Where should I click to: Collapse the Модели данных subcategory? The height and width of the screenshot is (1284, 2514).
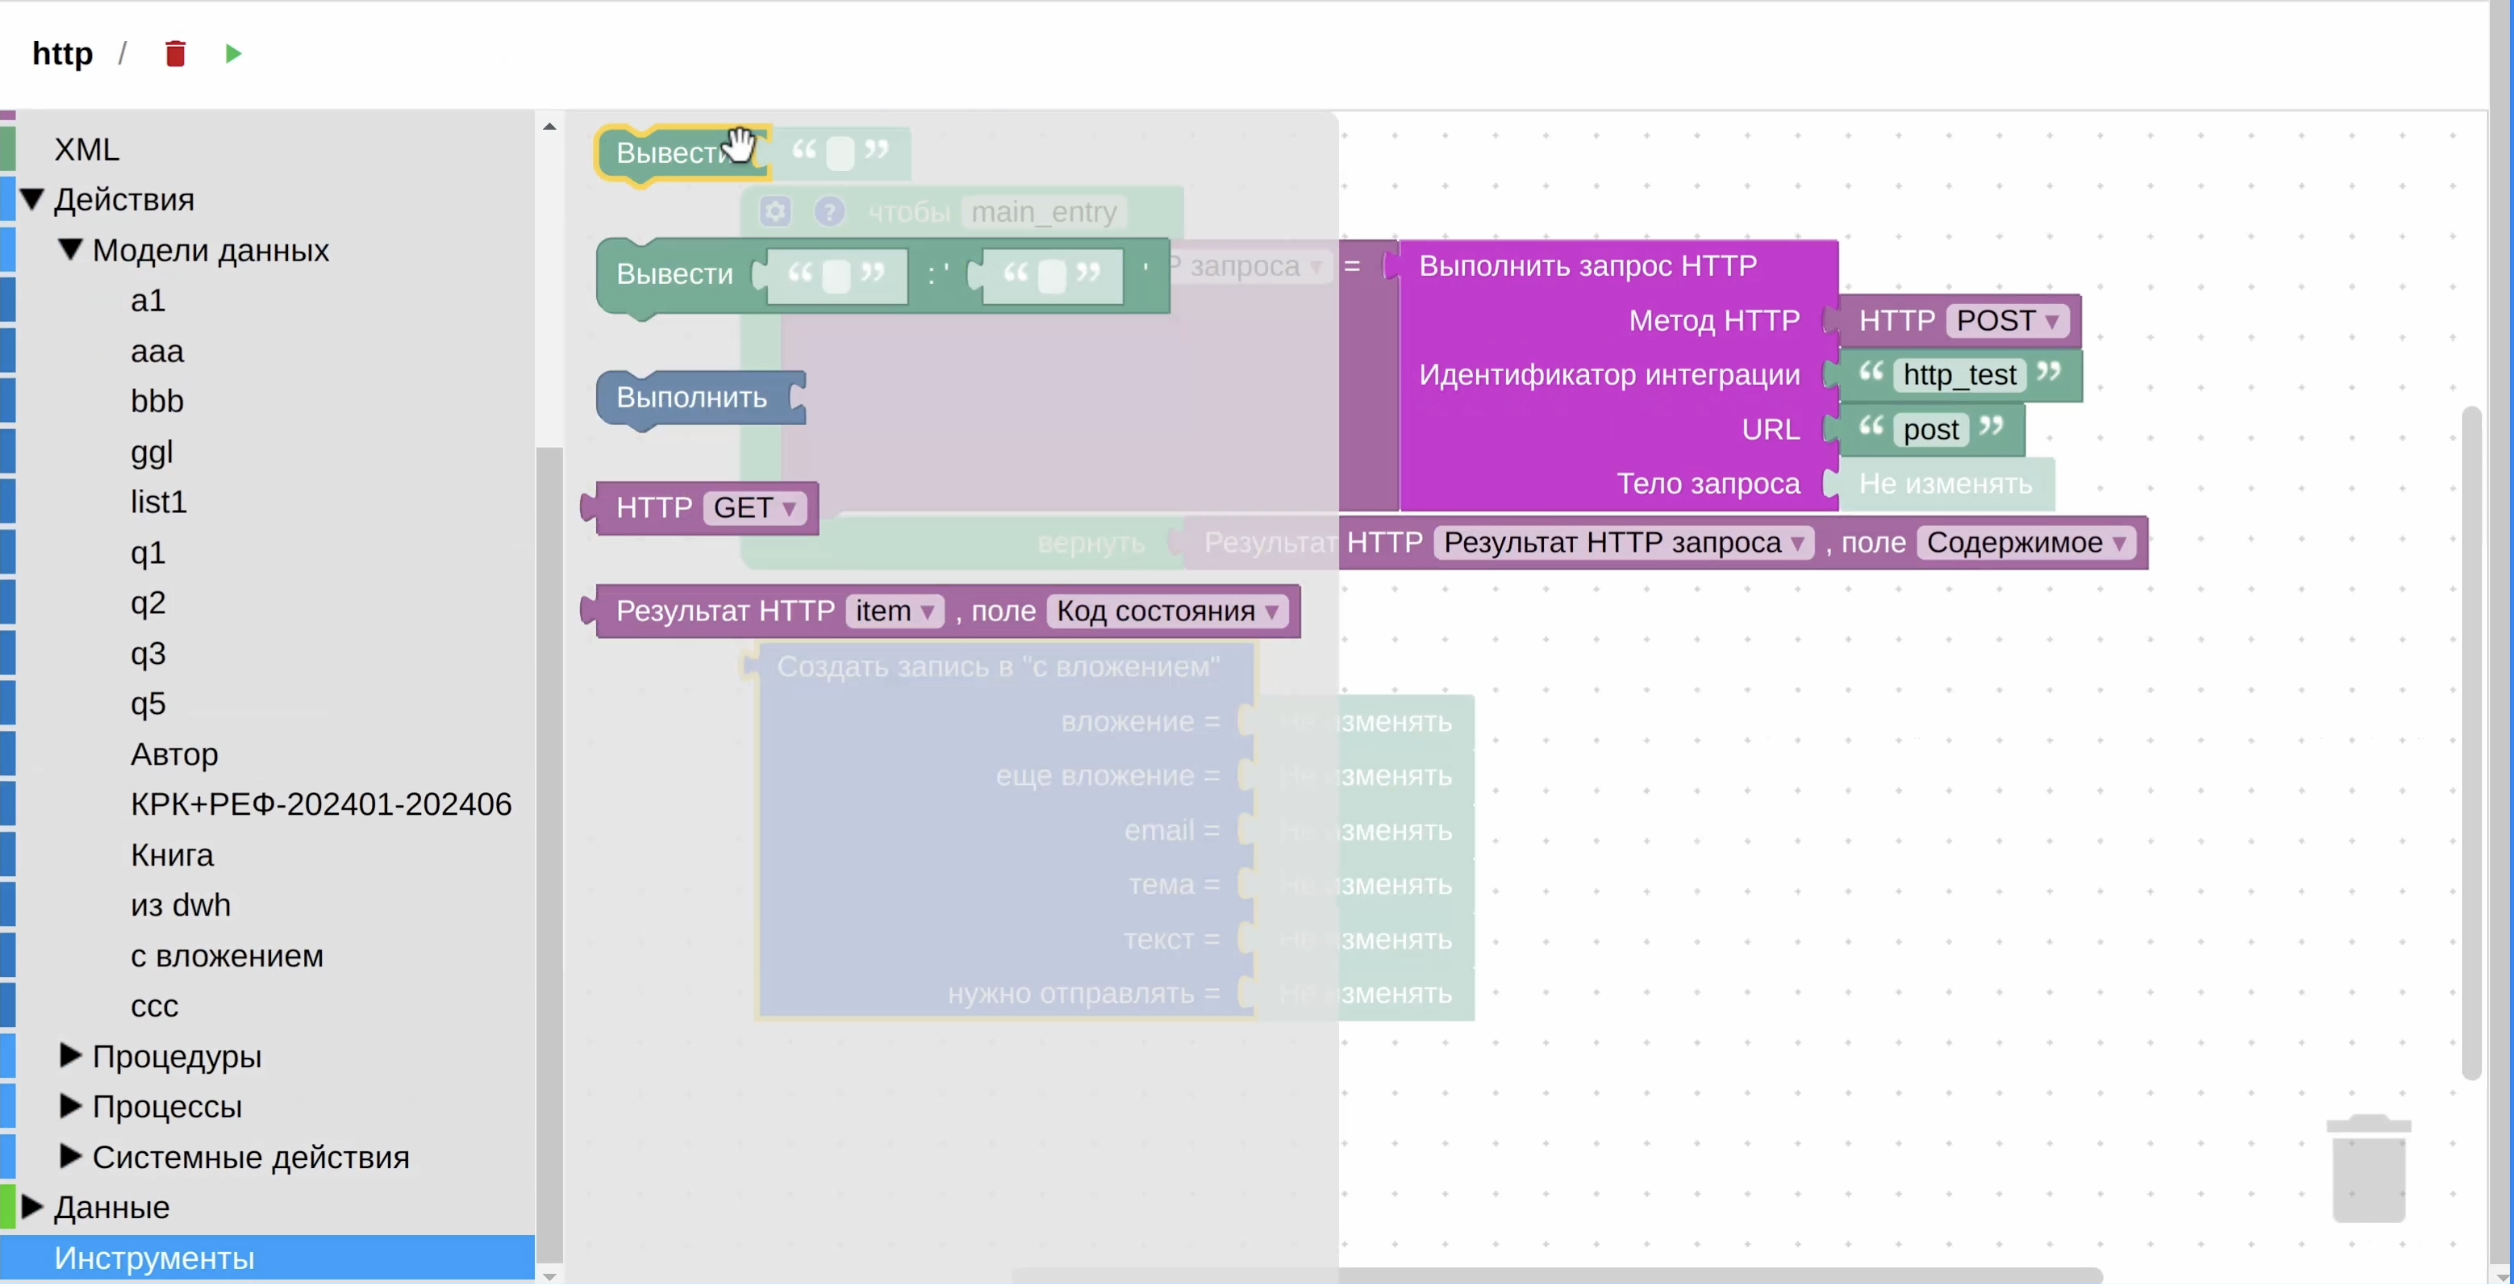70,249
